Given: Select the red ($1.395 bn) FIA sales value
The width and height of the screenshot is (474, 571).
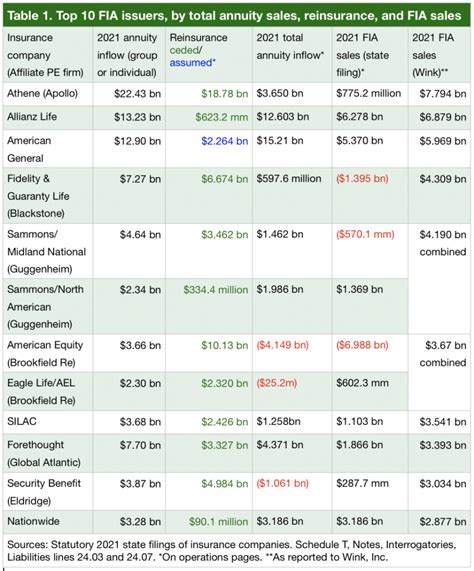Looking at the screenshot, I should [x=362, y=179].
